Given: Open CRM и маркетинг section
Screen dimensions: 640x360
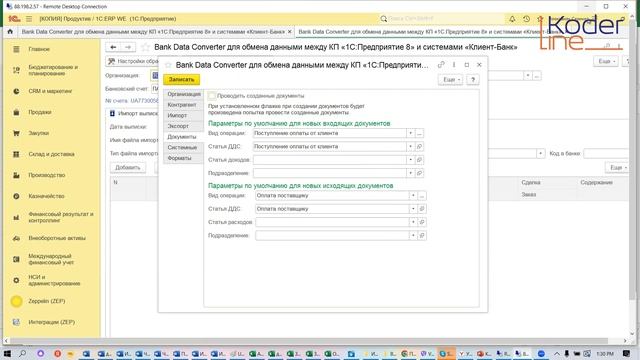Looking at the screenshot, I should tap(50, 91).
